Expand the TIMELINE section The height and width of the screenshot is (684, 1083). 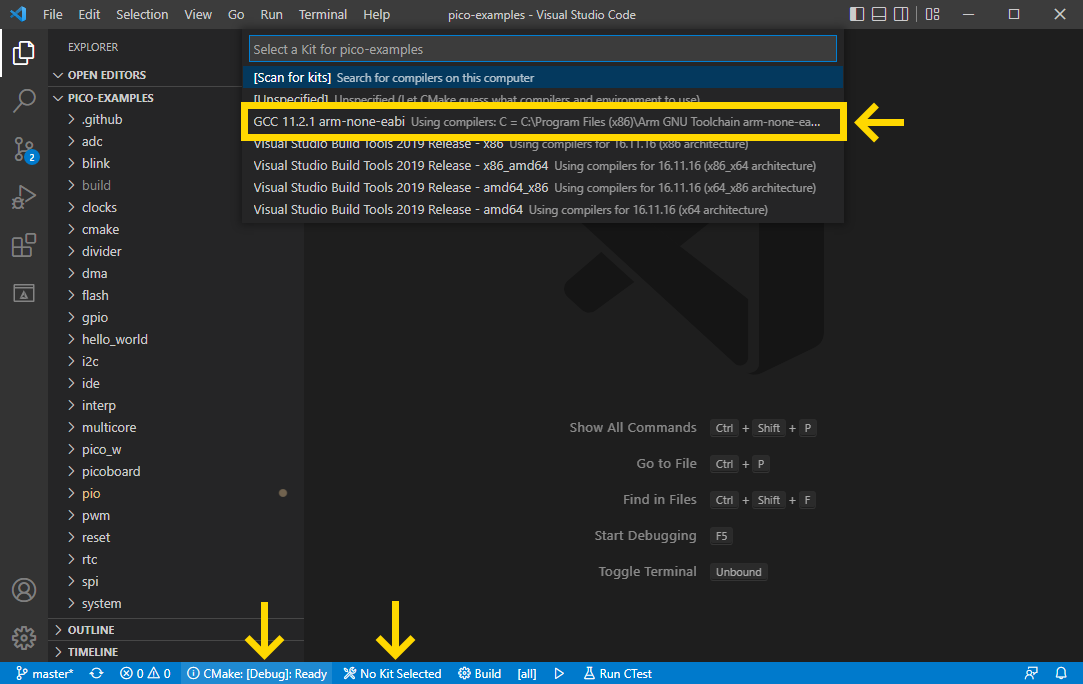coord(93,652)
